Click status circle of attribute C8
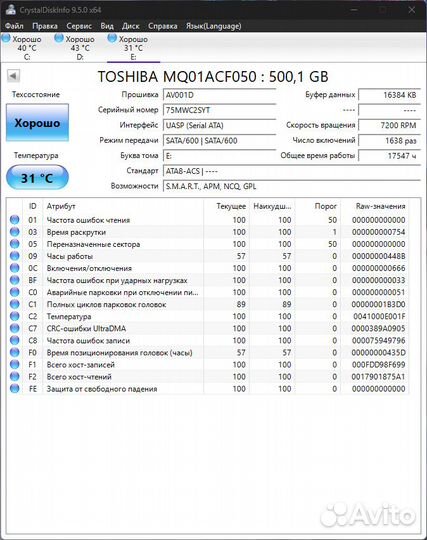This screenshot has height=540, width=427. point(15,340)
